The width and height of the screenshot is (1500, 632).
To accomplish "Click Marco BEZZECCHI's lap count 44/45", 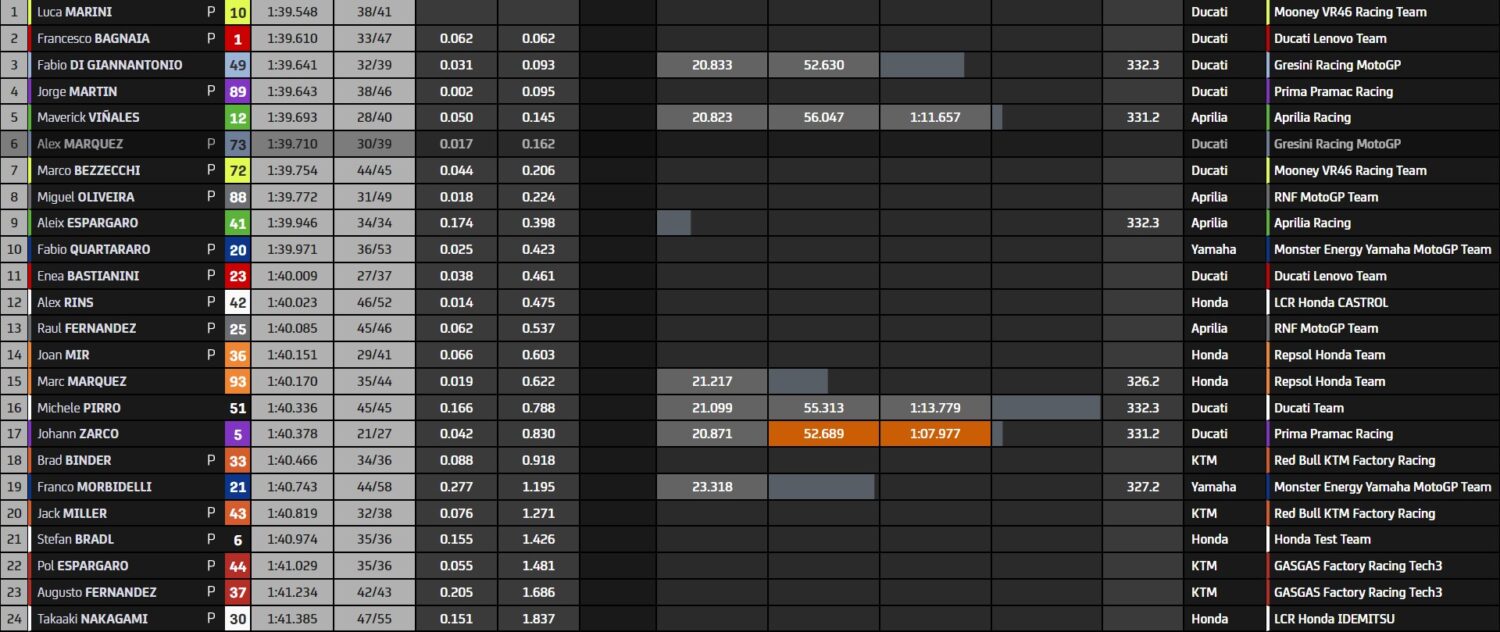I will [374, 170].
